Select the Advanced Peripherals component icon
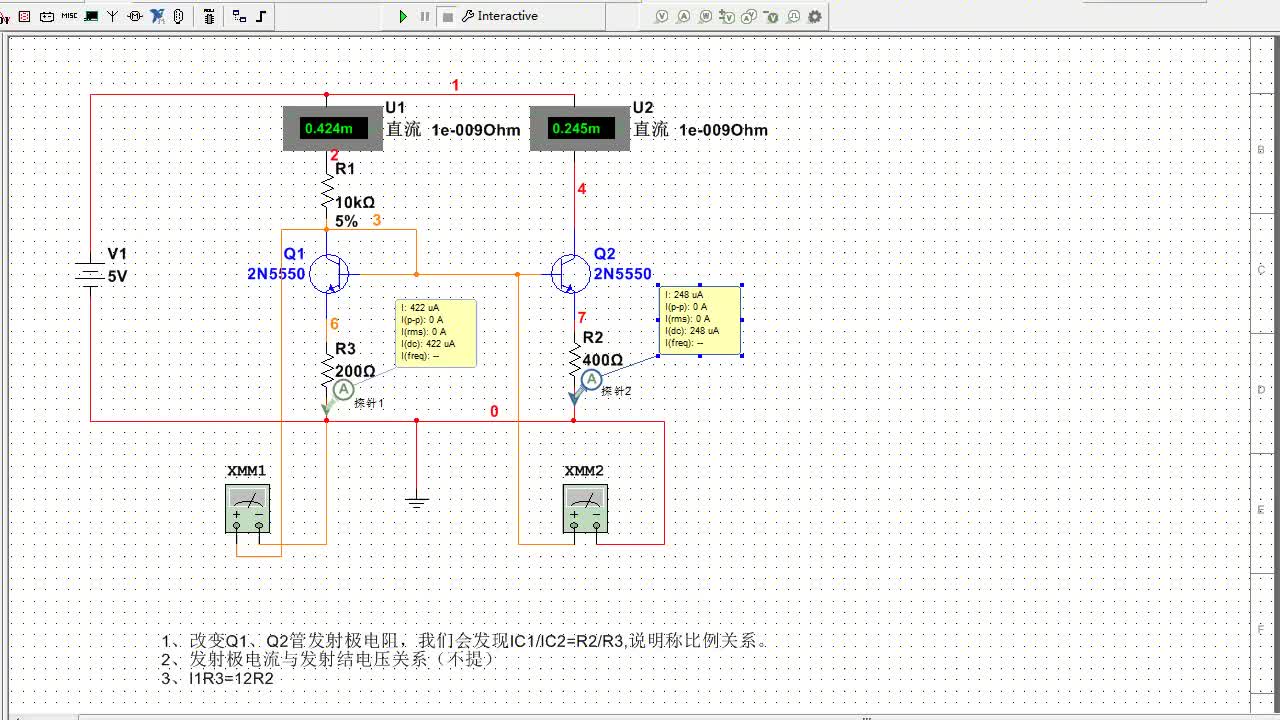This screenshot has width=1280, height=720. 91,16
